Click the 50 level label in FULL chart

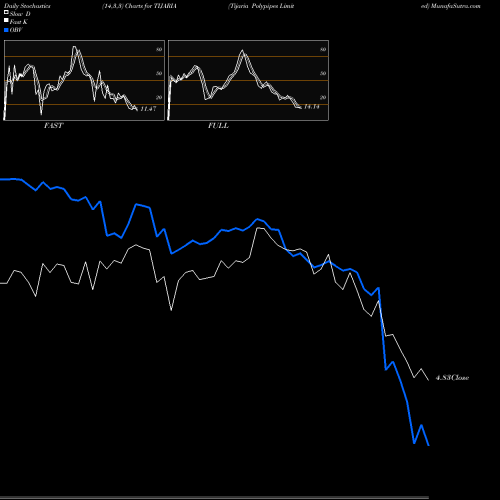point(323,73)
